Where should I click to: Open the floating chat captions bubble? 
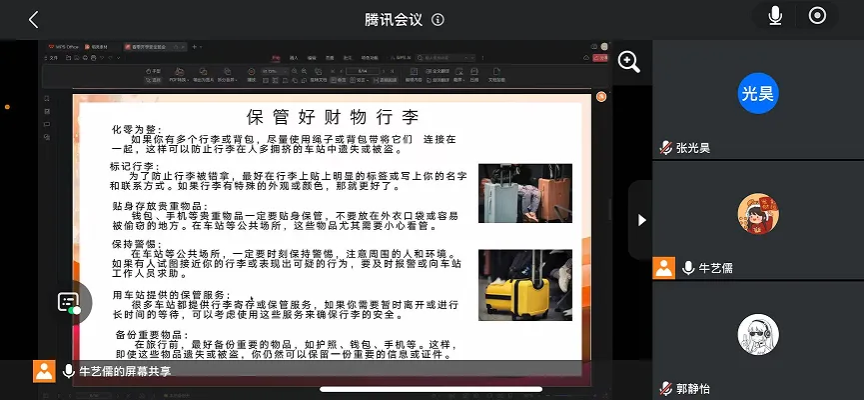pos(69,303)
